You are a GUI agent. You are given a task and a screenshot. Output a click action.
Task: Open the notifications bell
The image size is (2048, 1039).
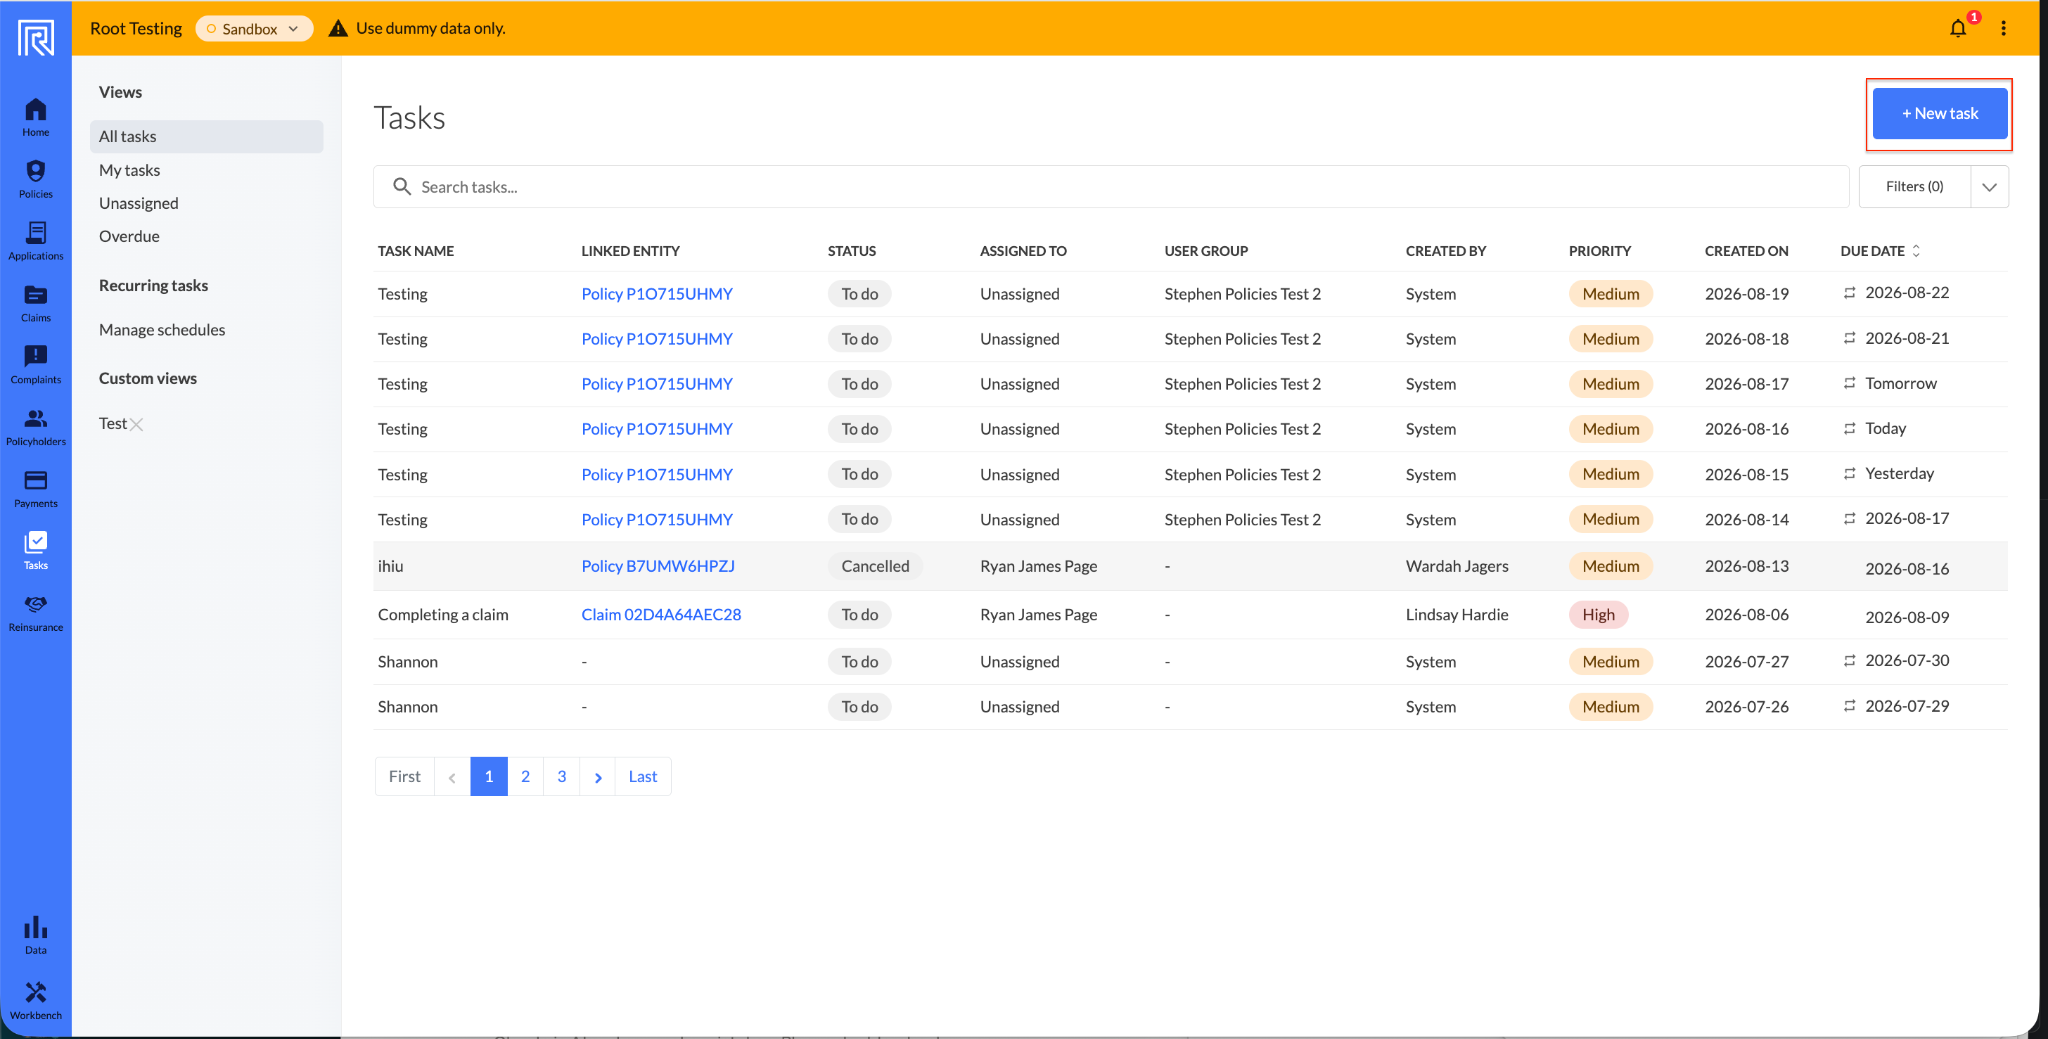[x=1958, y=28]
